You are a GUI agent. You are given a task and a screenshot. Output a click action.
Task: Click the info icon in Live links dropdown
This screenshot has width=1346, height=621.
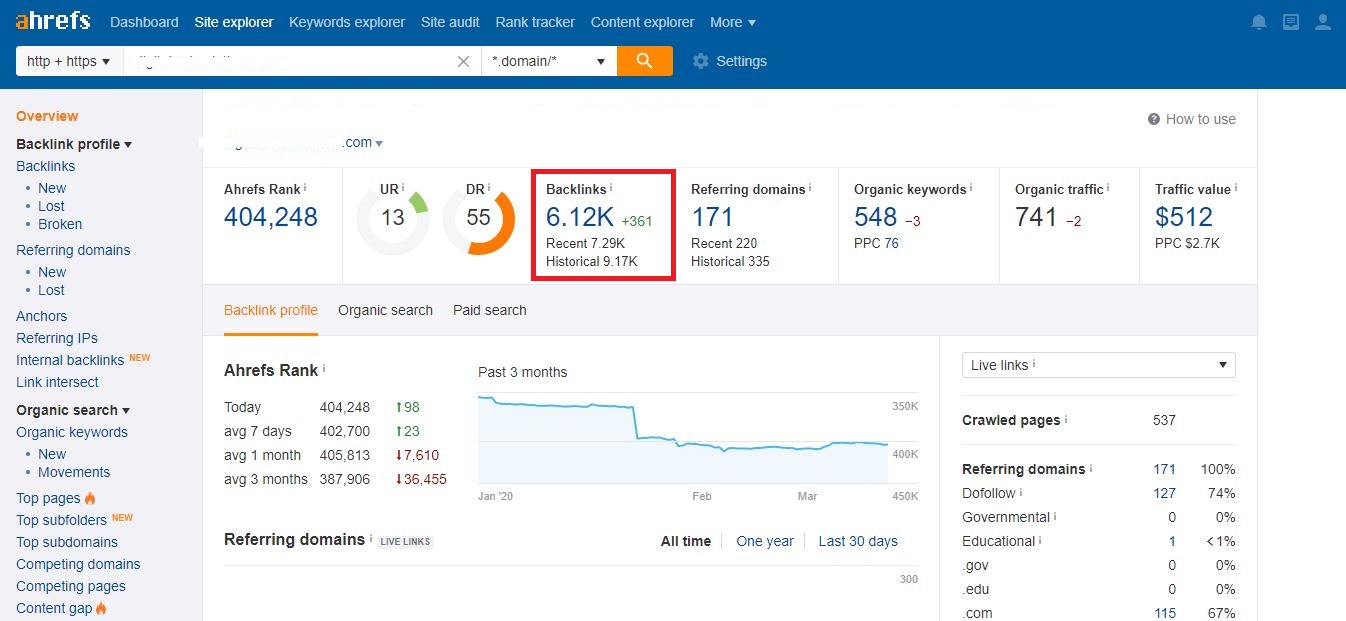coord(1034,364)
